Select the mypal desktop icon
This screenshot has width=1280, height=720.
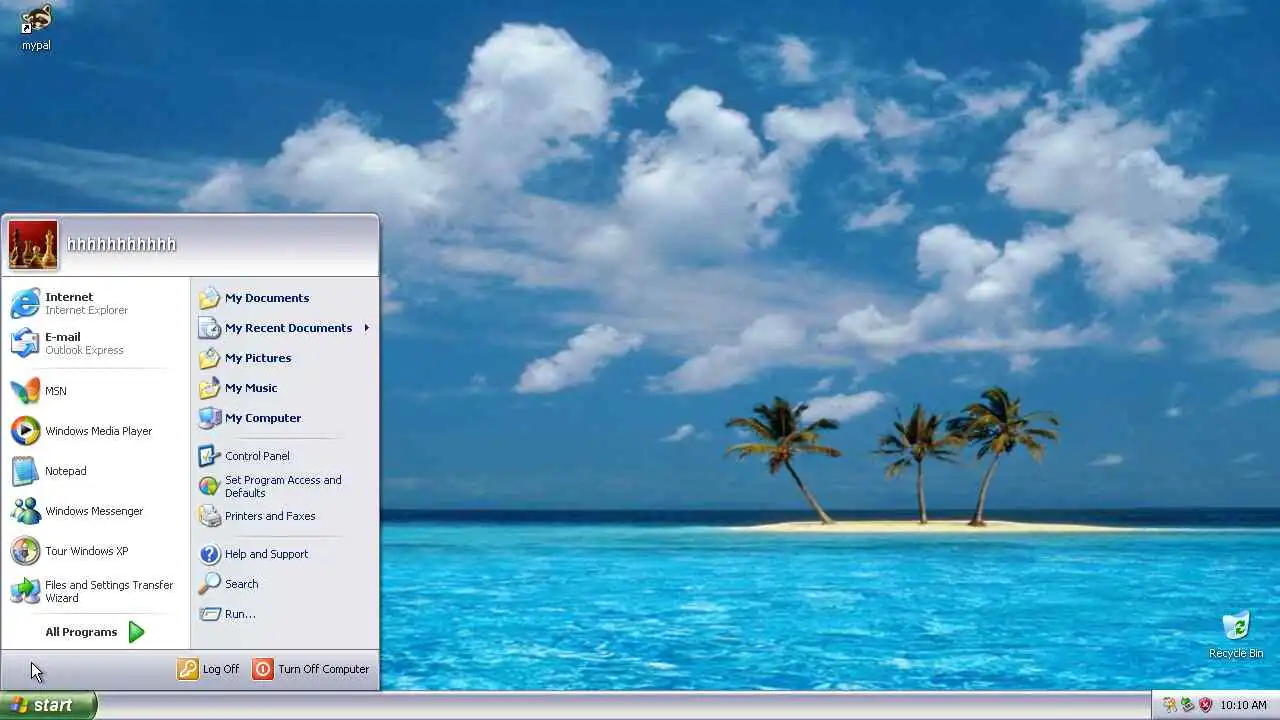36,27
